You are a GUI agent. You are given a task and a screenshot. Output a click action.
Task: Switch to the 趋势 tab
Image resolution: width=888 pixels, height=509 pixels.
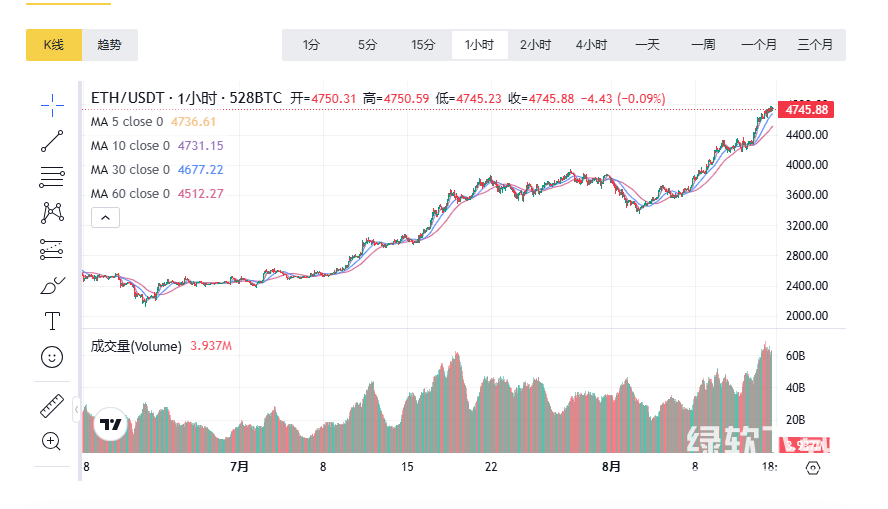pyautogui.click(x=110, y=45)
